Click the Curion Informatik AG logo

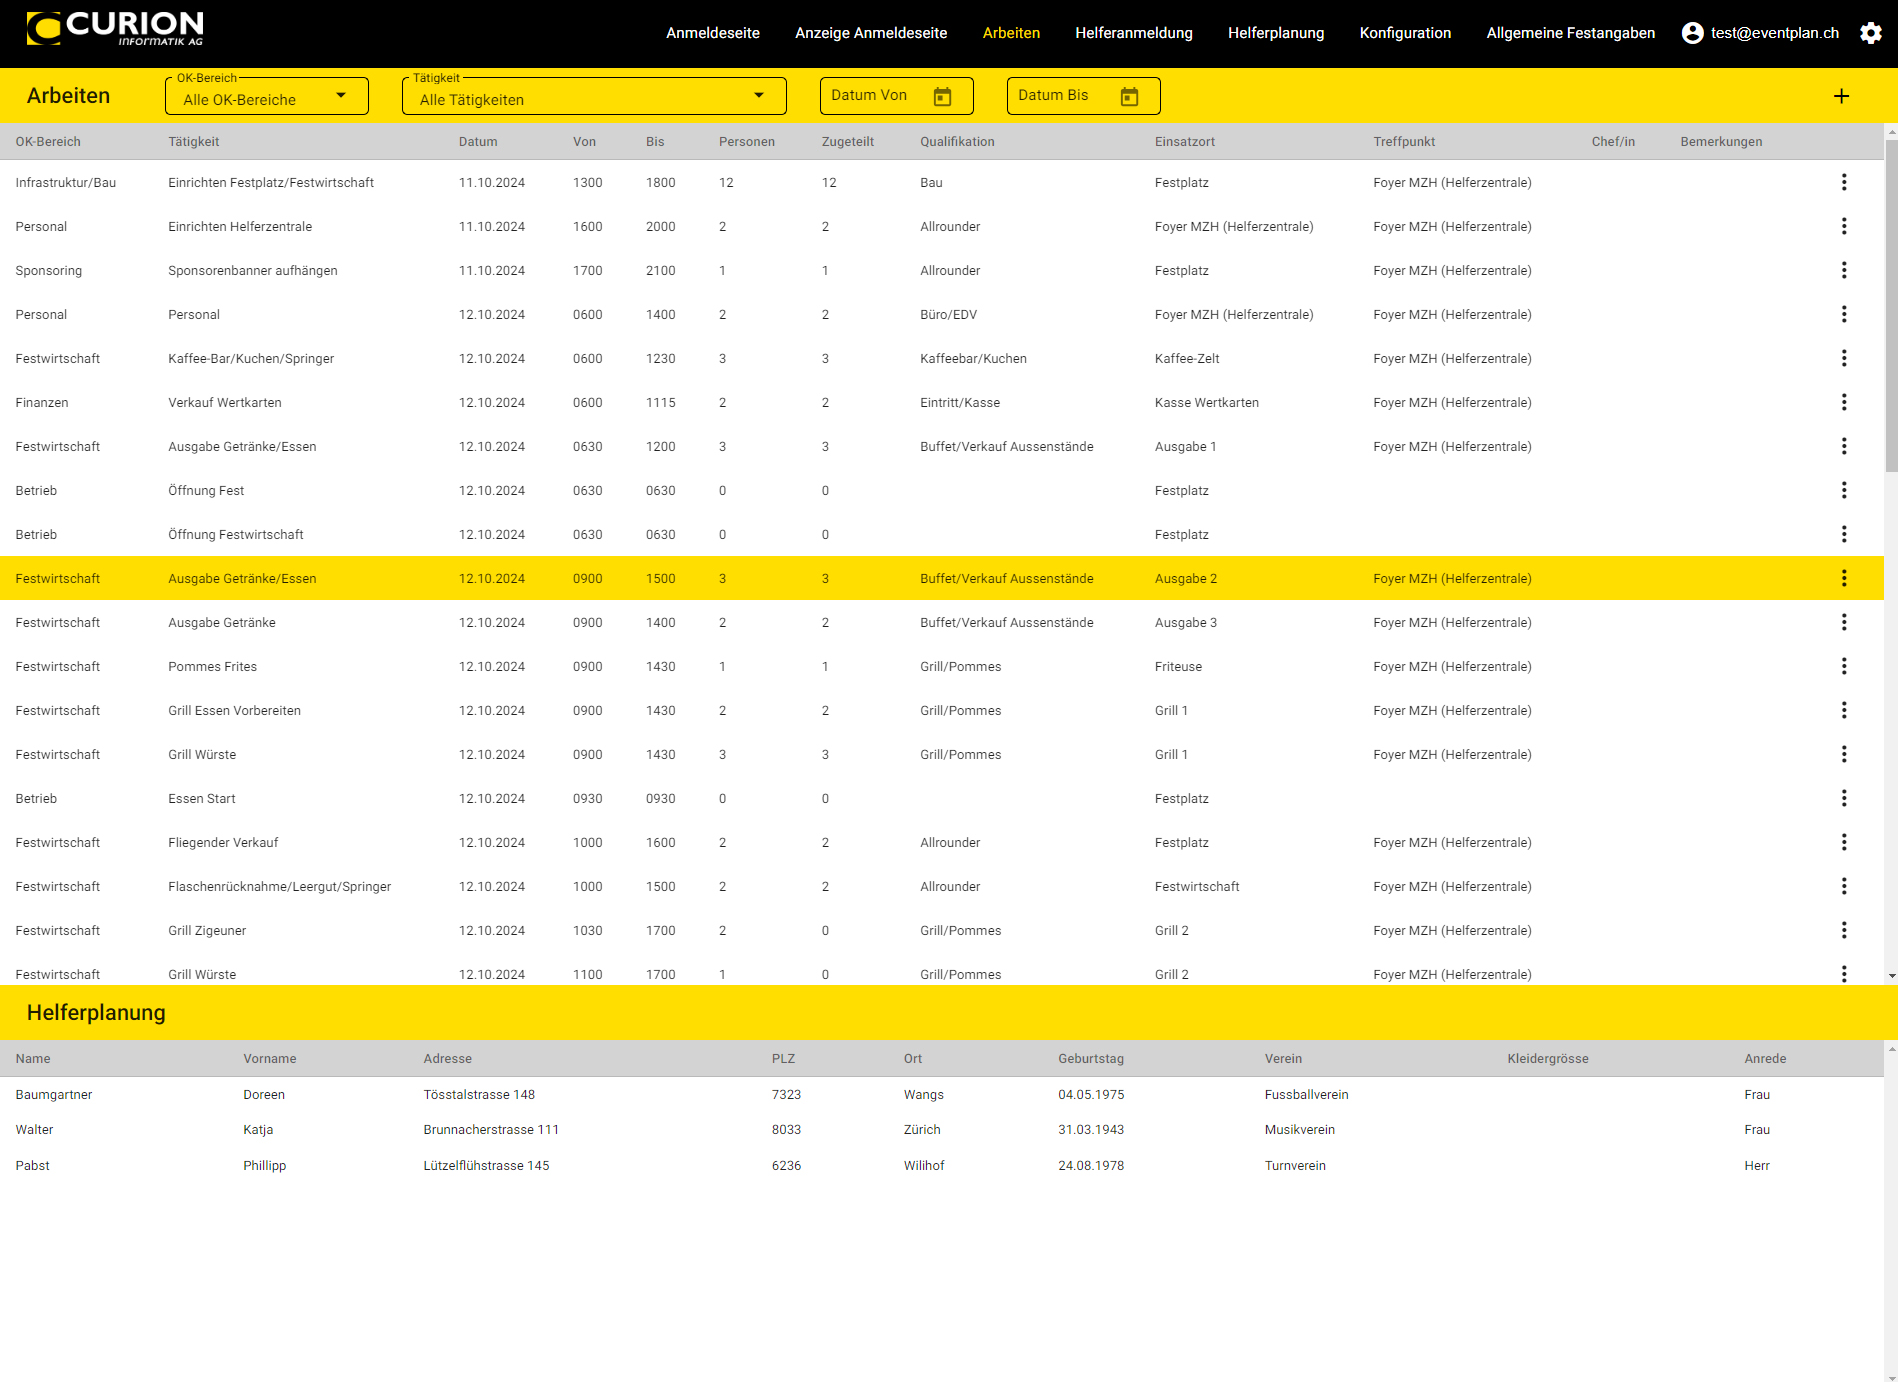(x=115, y=29)
